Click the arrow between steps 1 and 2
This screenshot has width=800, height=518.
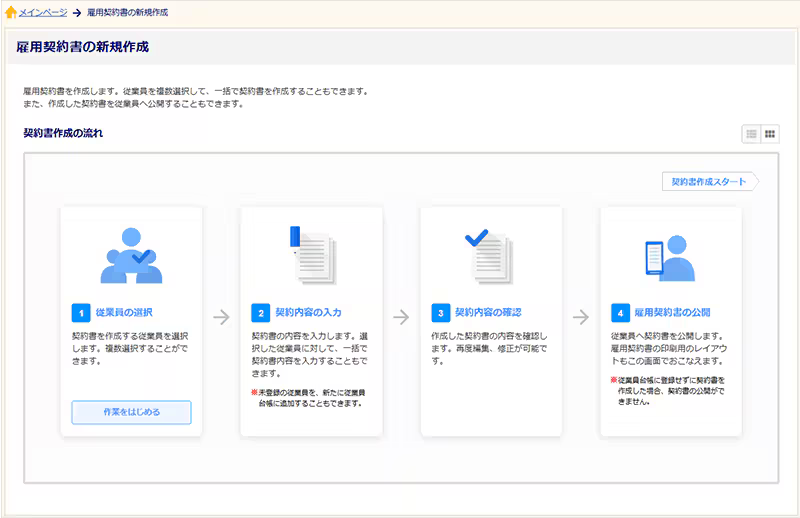(221, 317)
